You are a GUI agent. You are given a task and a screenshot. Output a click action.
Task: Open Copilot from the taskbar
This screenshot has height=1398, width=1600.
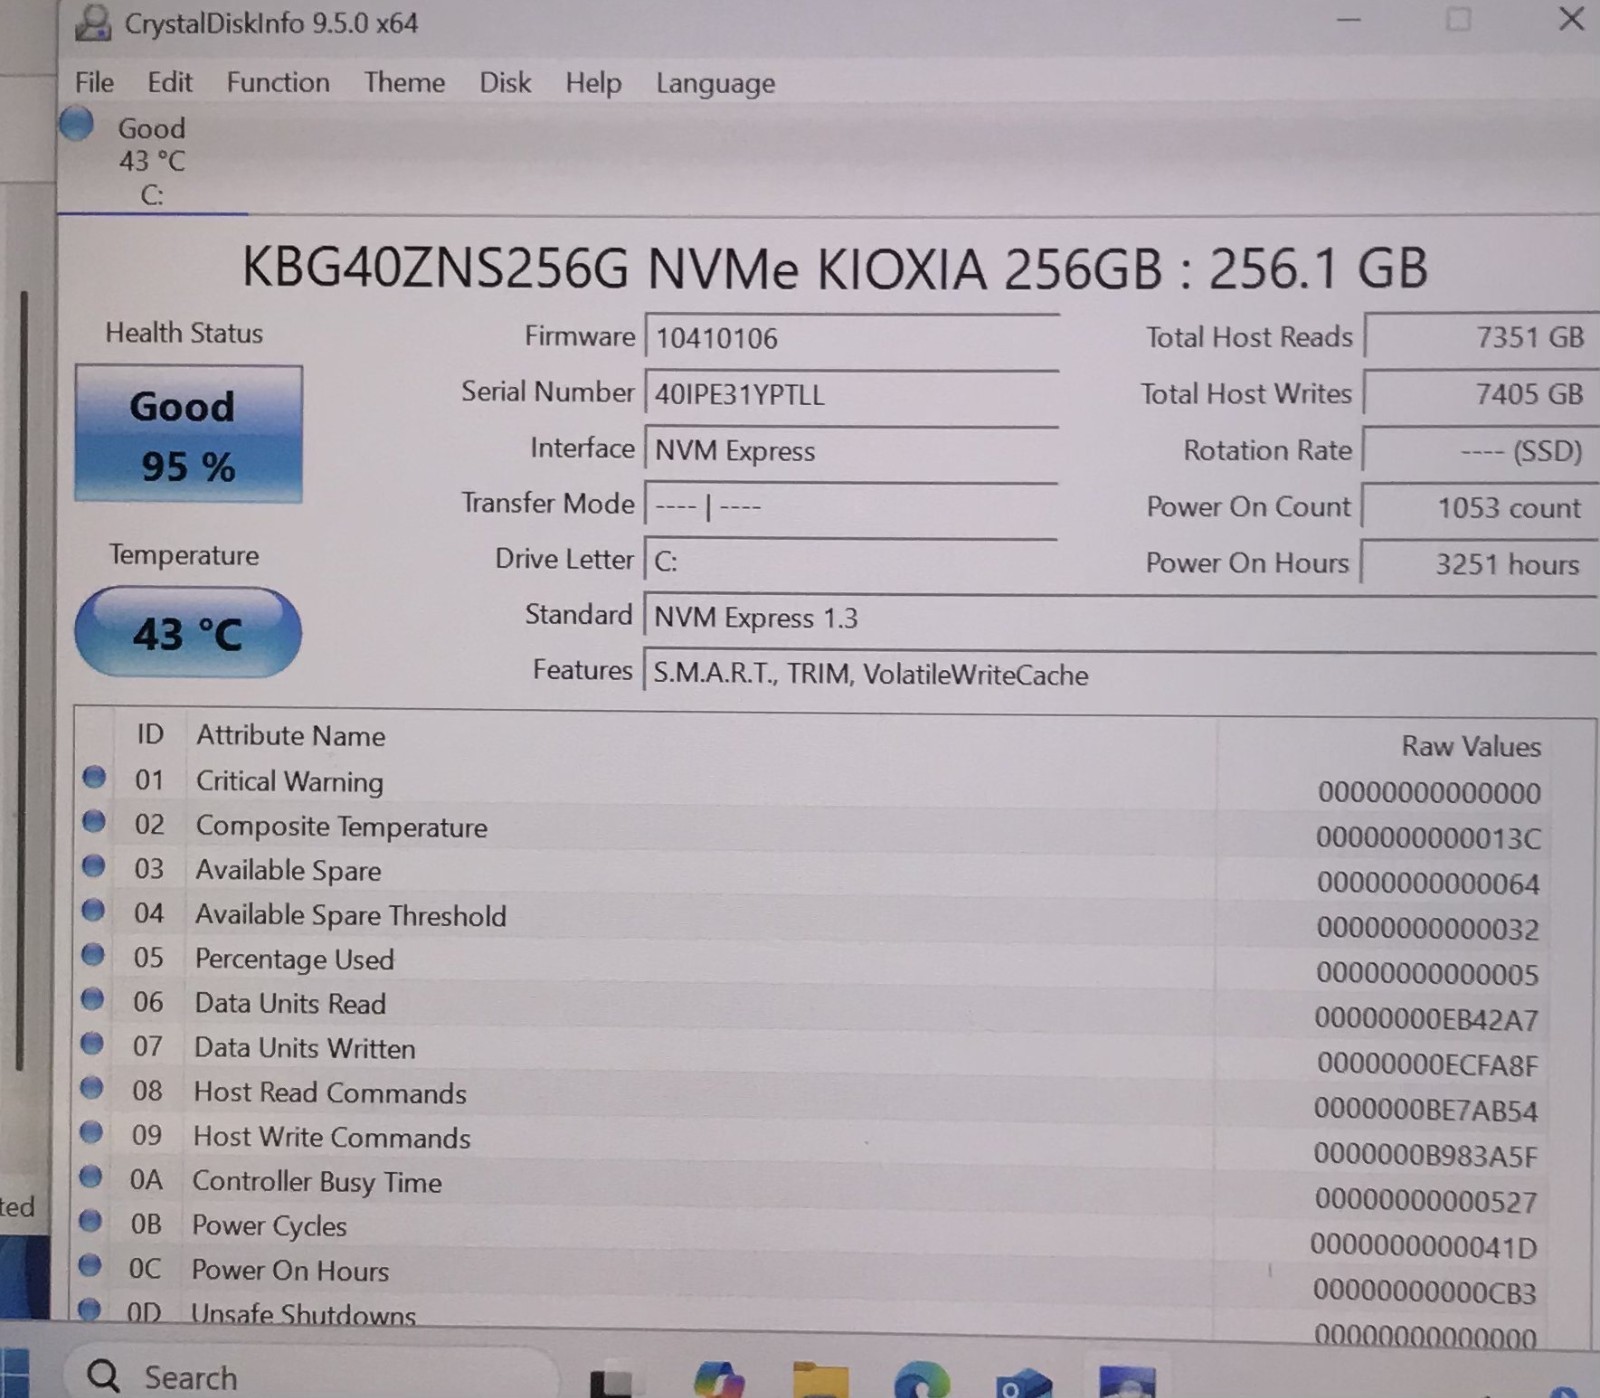coord(719,1380)
